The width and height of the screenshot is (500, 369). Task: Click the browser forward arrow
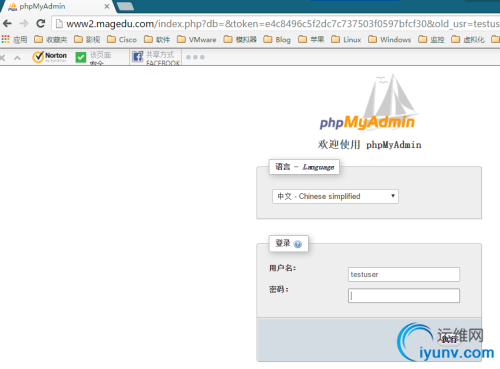[24, 23]
